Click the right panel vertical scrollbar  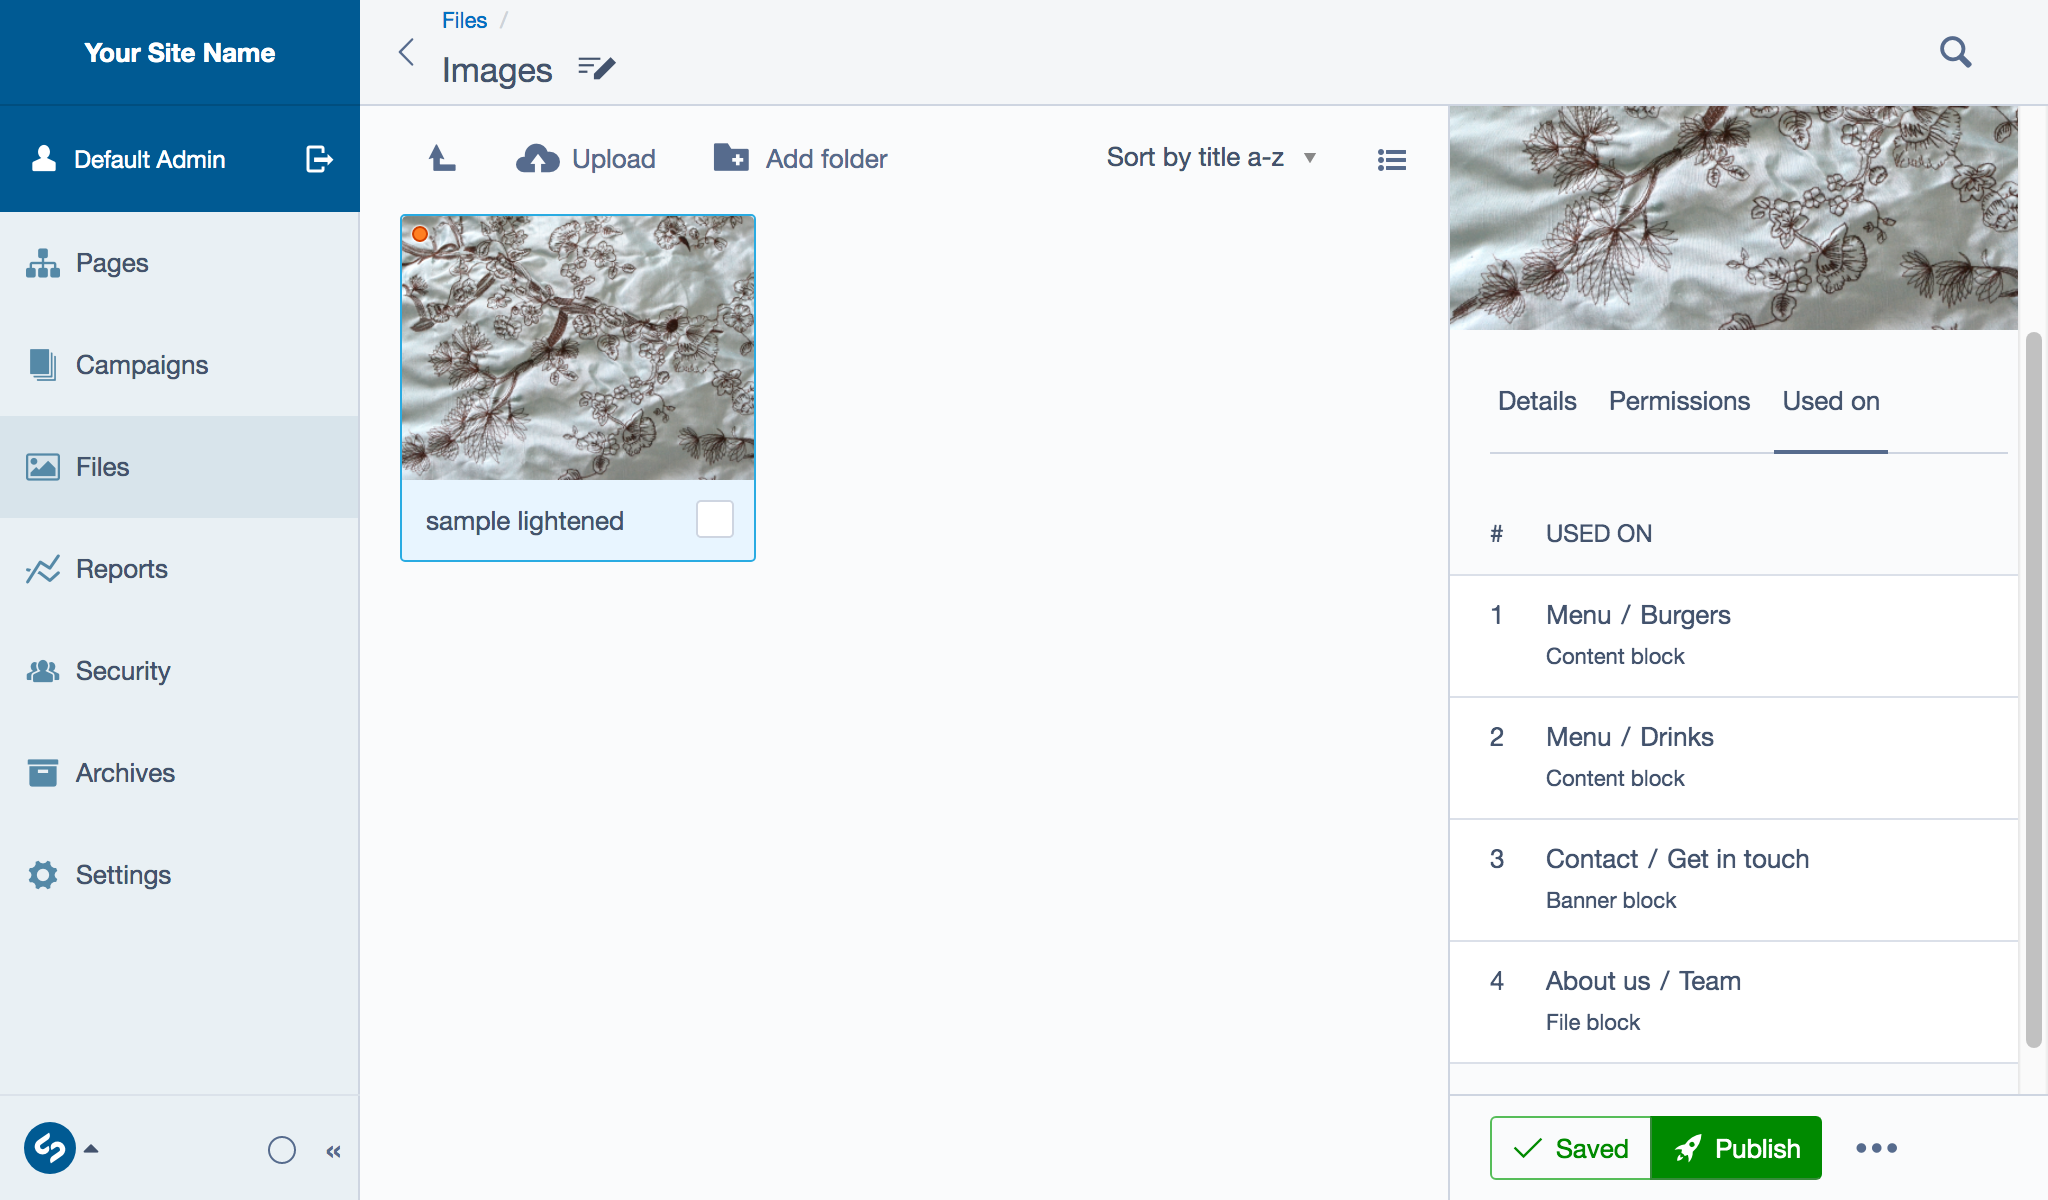tap(2033, 690)
